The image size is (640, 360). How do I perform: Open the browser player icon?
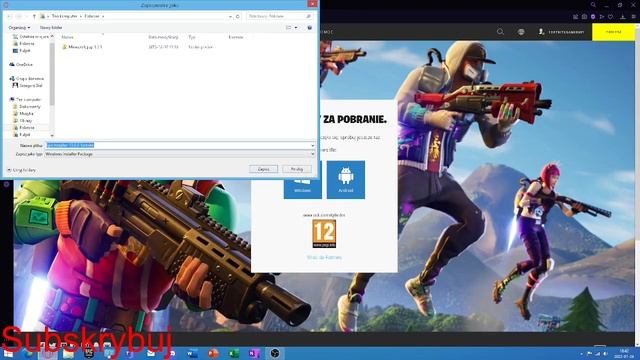602,17
